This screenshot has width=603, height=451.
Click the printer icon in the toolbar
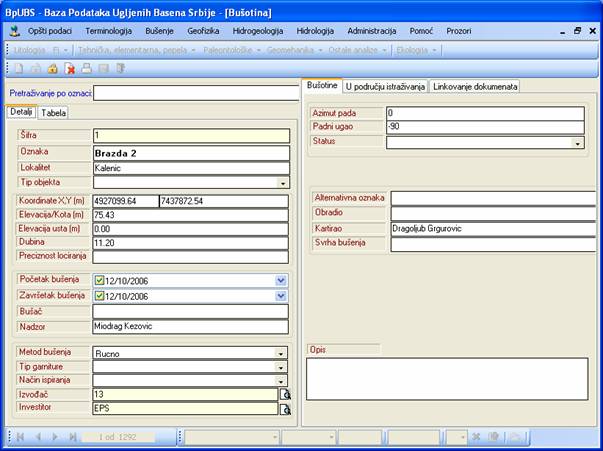(87, 68)
